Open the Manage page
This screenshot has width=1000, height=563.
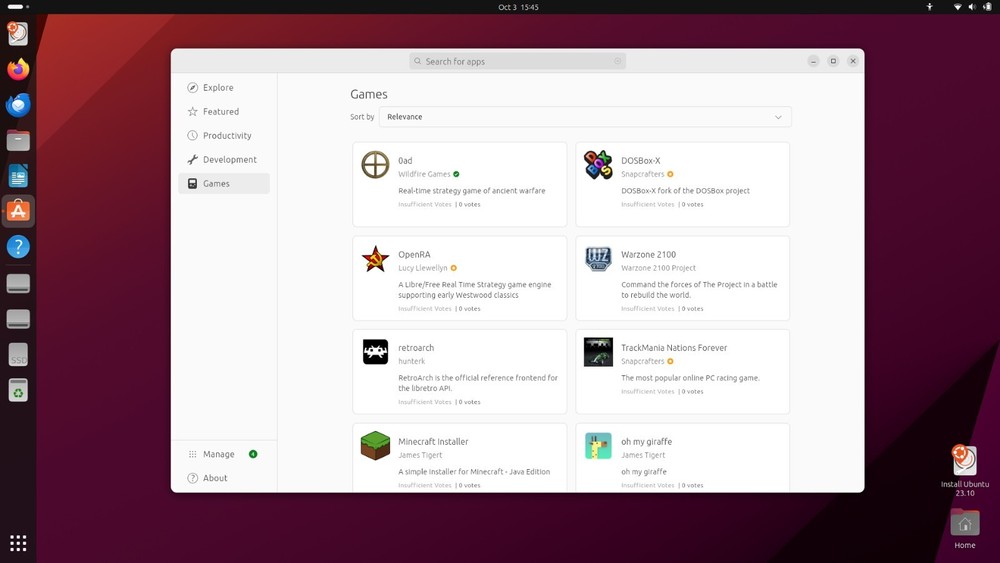click(224, 454)
